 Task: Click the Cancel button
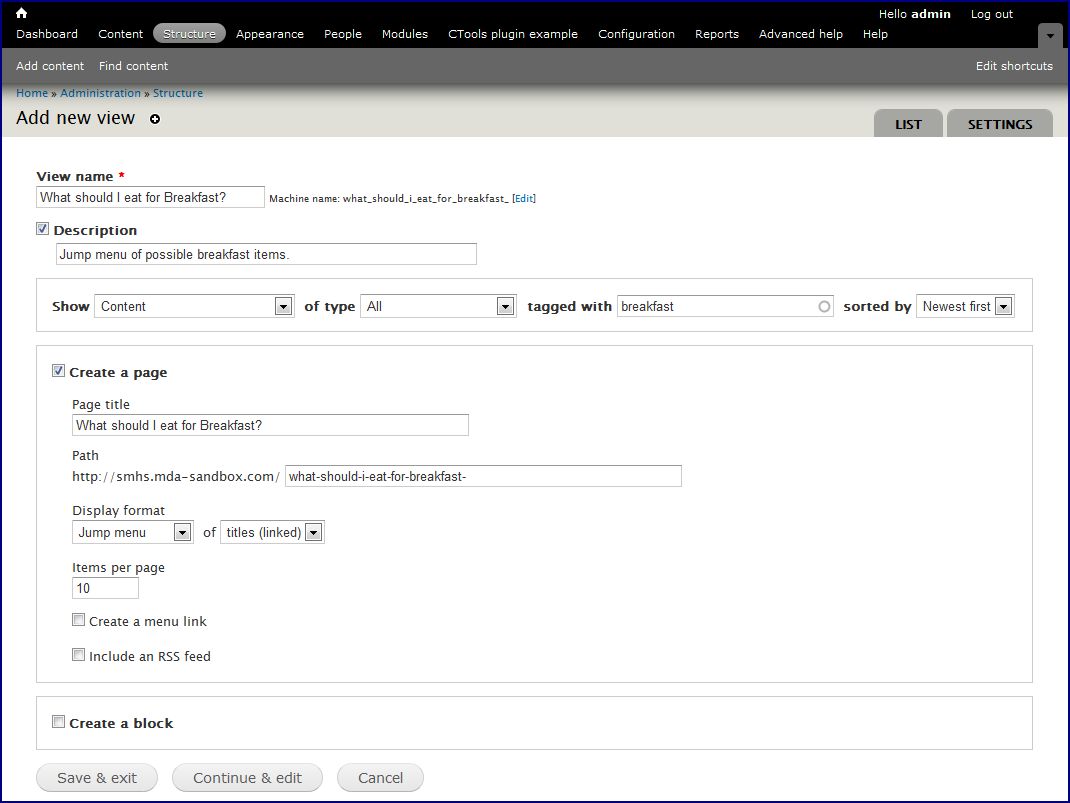click(x=380, y=778)
